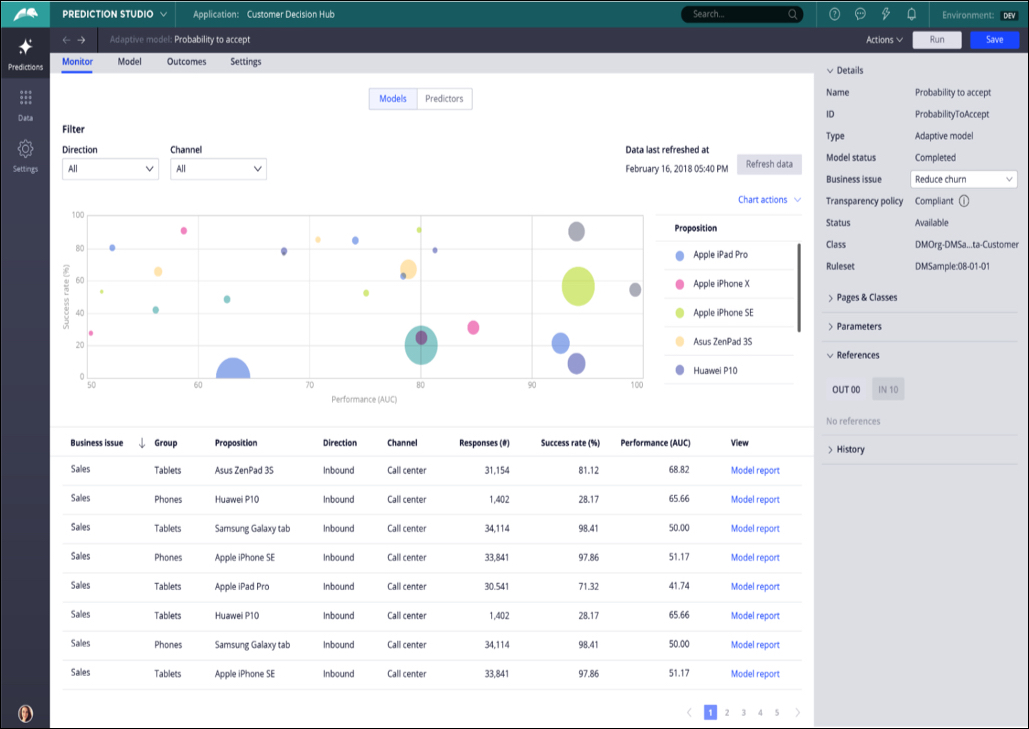Click the Apple iPhone X legend swatch

680,284
